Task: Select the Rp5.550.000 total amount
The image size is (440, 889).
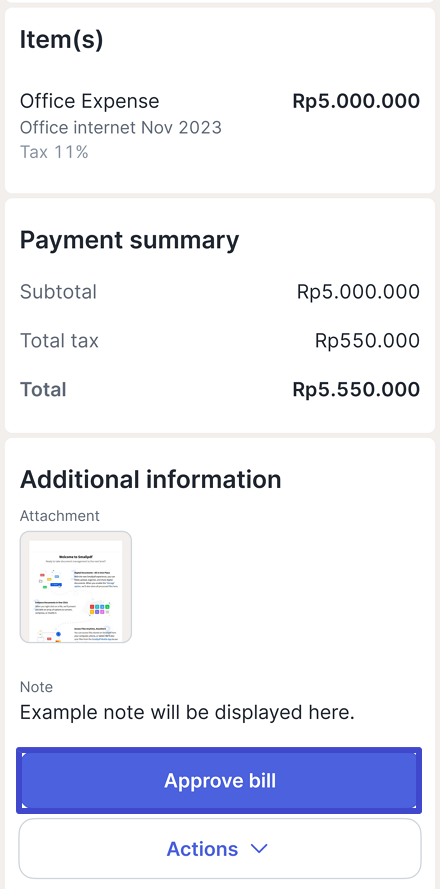Action: coord(356,390)
